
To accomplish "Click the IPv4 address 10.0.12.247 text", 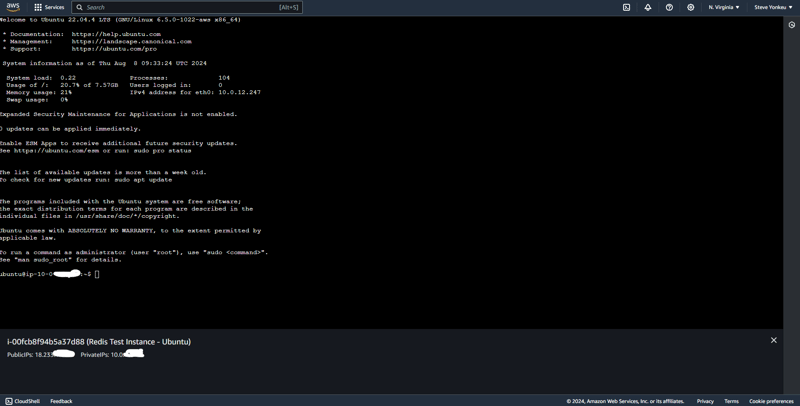I will point(239,93).
